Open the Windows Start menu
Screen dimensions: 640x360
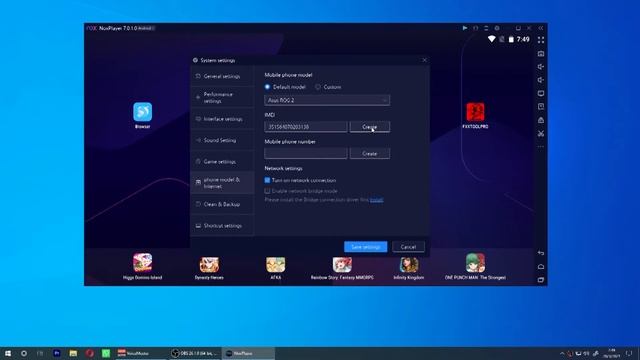pyautogui.click(x=8, y=353)
